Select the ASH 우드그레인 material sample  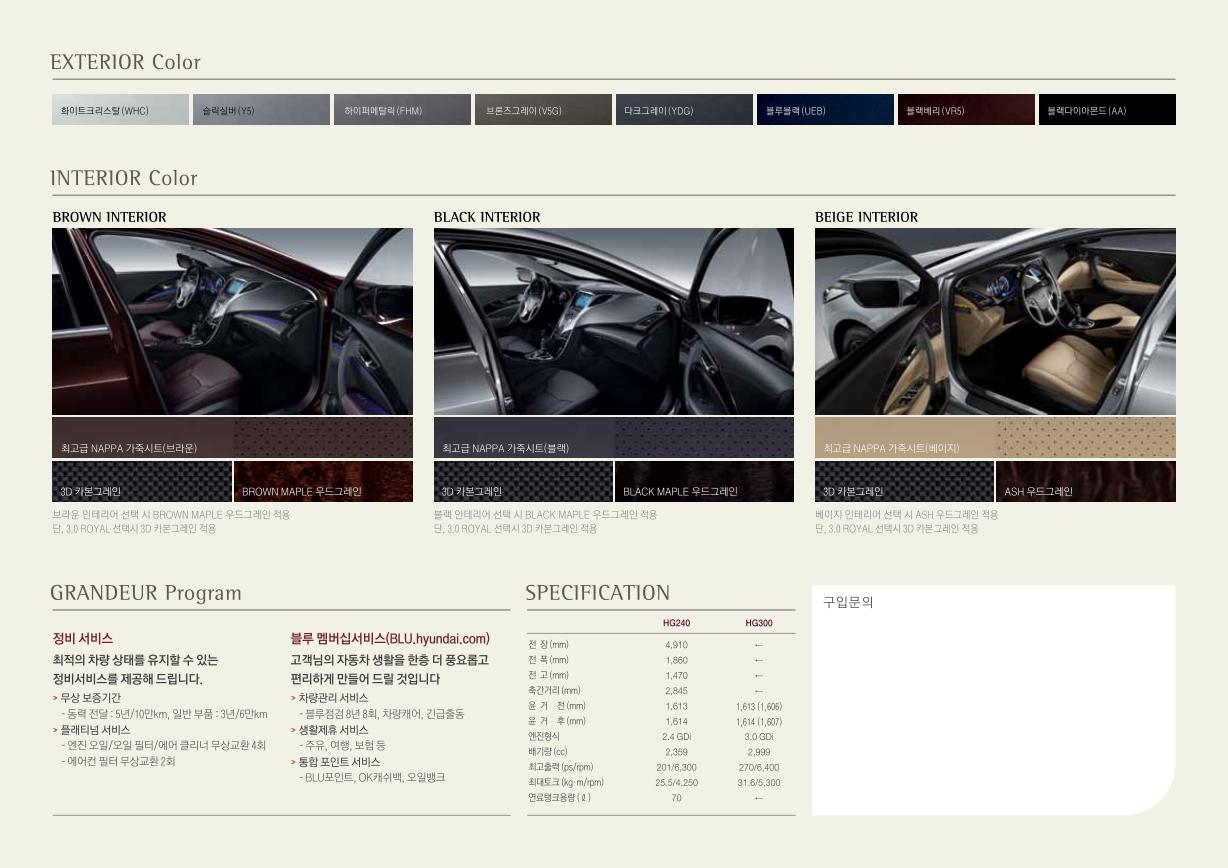(1085, 481)
